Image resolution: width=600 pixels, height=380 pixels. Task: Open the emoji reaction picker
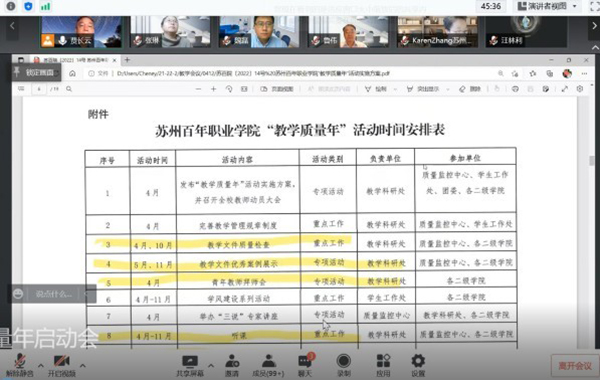[18, 294]
